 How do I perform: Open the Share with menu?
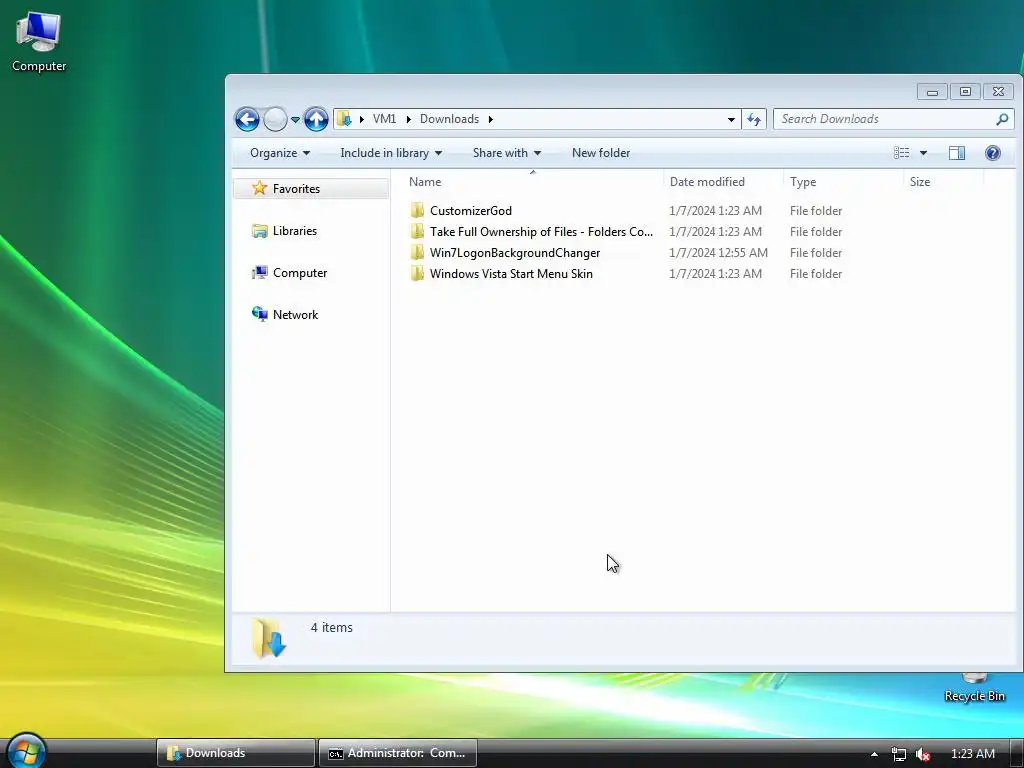(x=507, y=153)
